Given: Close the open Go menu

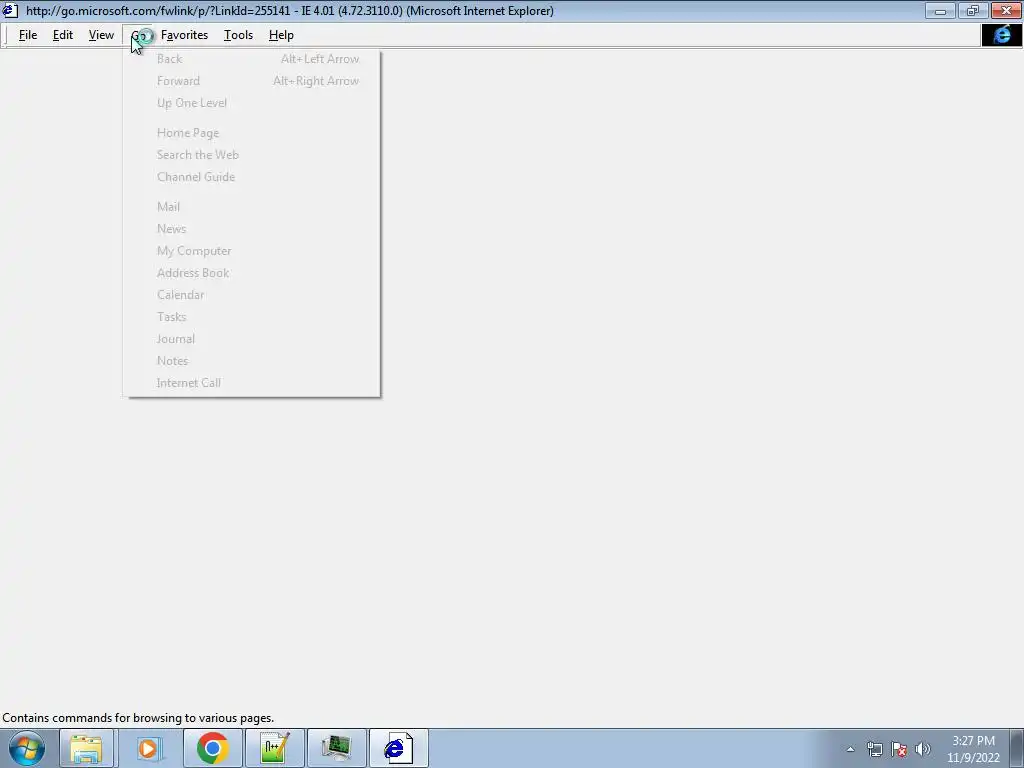Looking at the screenshot, I should click(x=139, y=35).
